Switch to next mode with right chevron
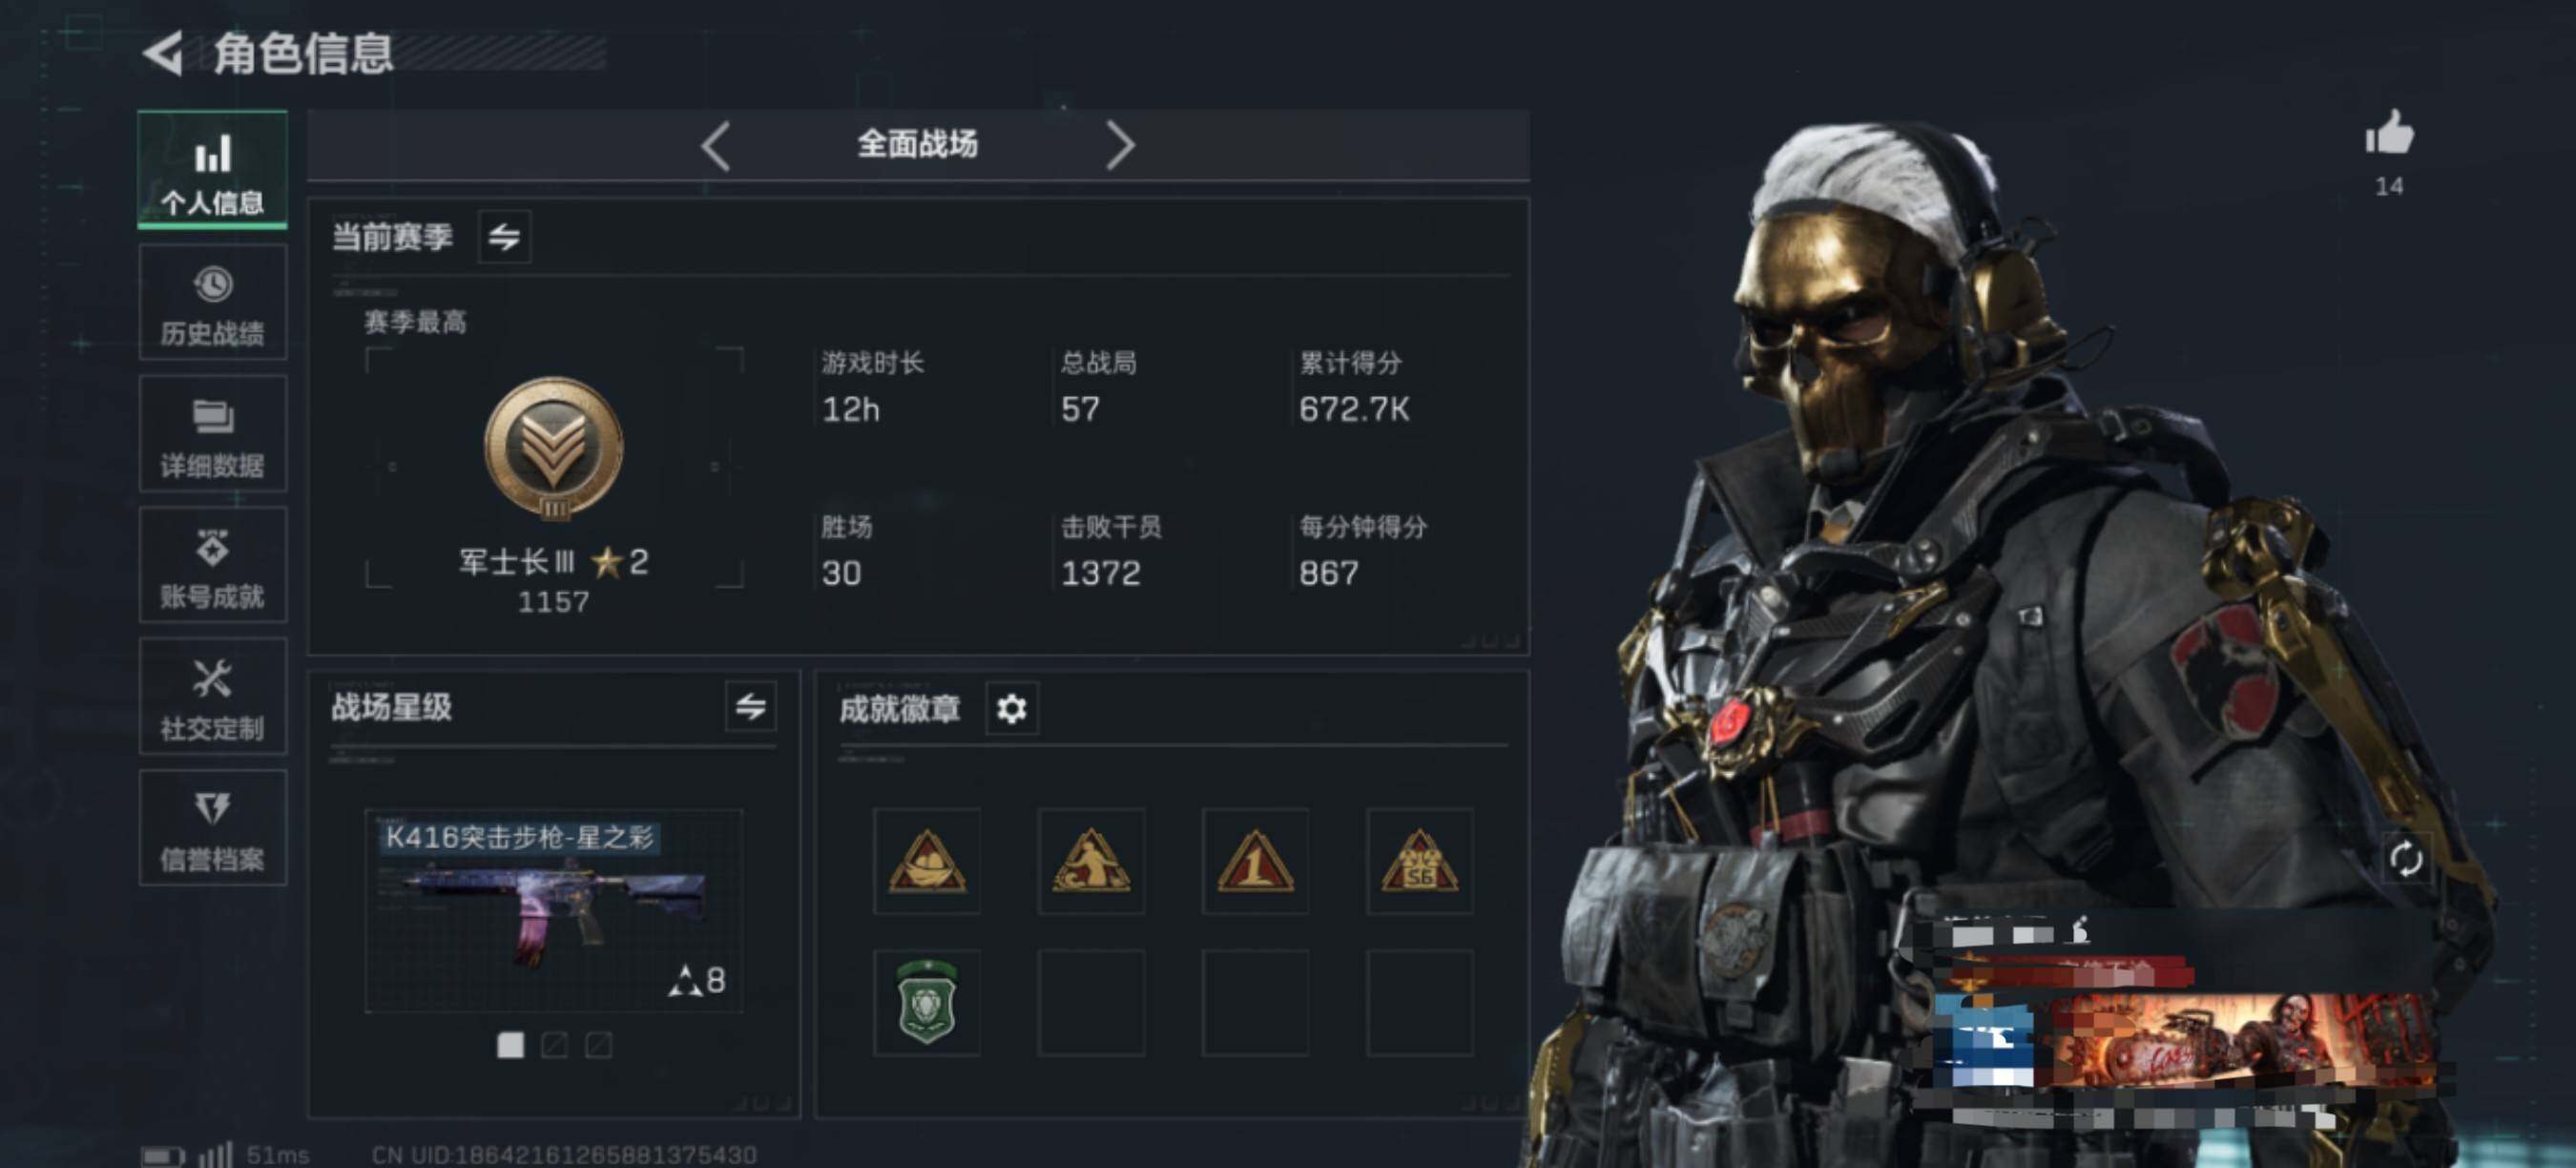The height and width of the screenshot is (1168, 2576). 1121,146
